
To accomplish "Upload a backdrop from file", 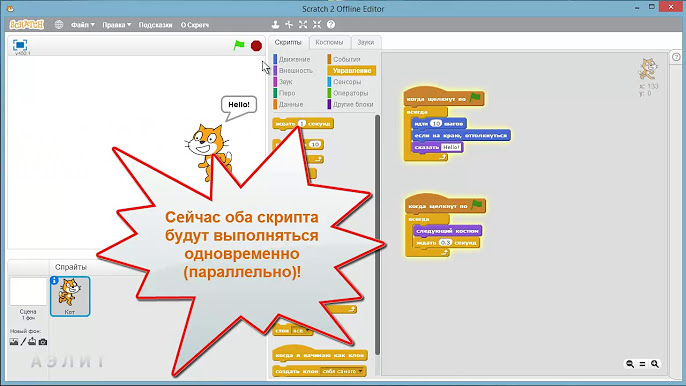I will click(32, 342).
